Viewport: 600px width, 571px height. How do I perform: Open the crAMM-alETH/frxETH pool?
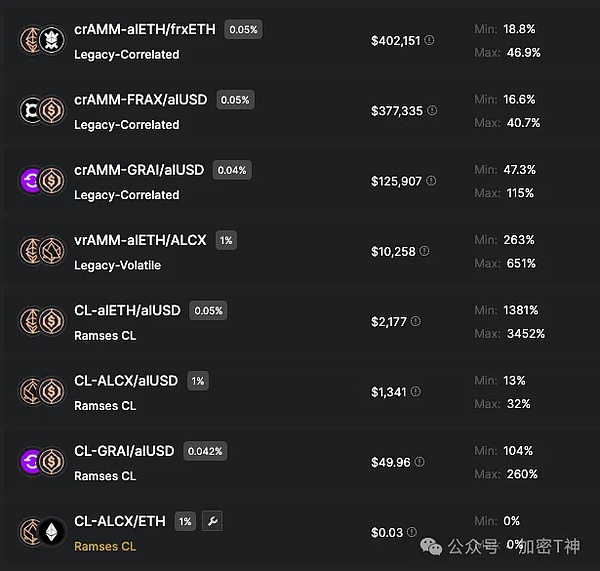(144, 30)
